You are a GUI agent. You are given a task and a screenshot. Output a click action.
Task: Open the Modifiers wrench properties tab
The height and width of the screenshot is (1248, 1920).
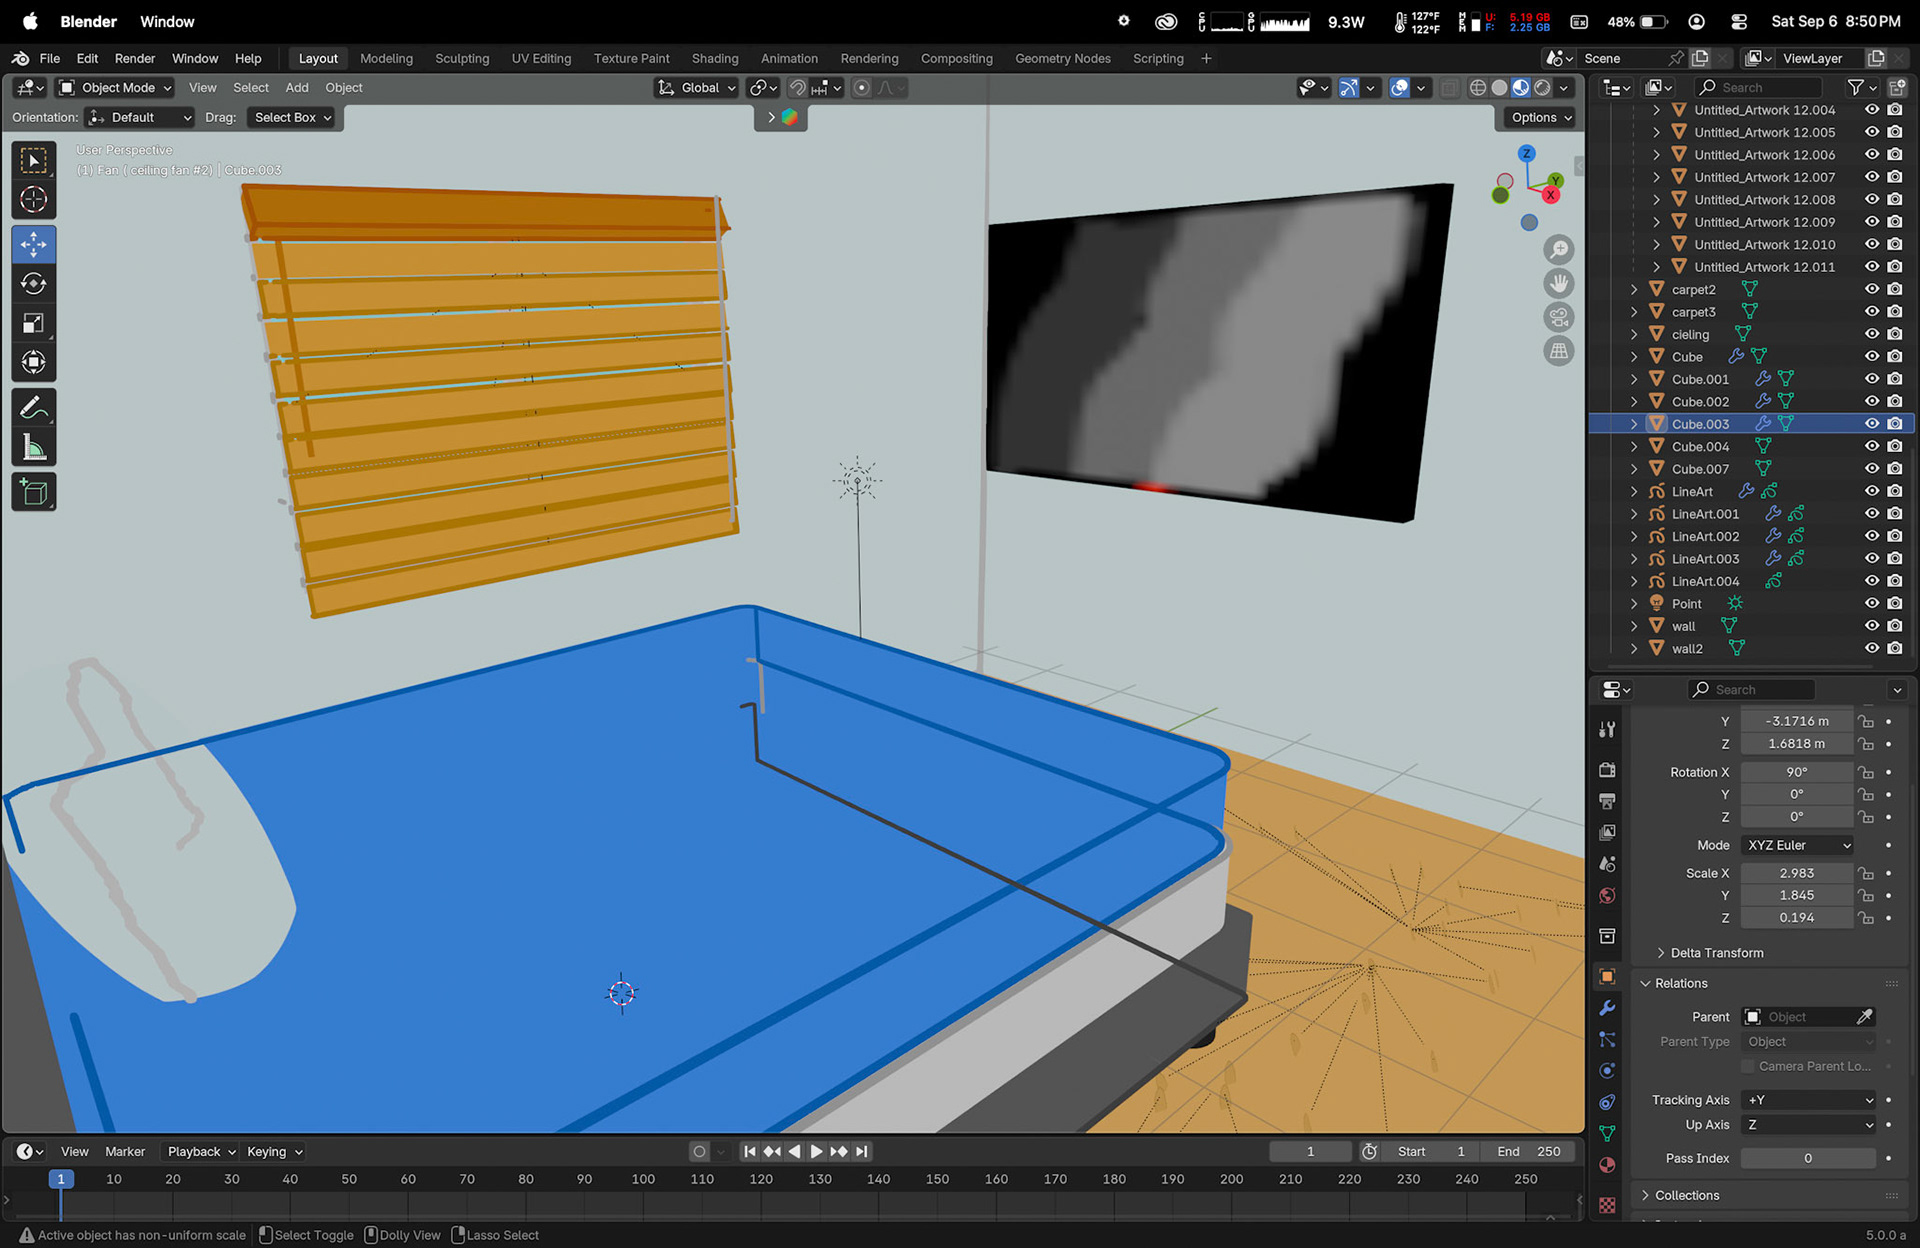pyautogui.click(x=1607, y=1008)
